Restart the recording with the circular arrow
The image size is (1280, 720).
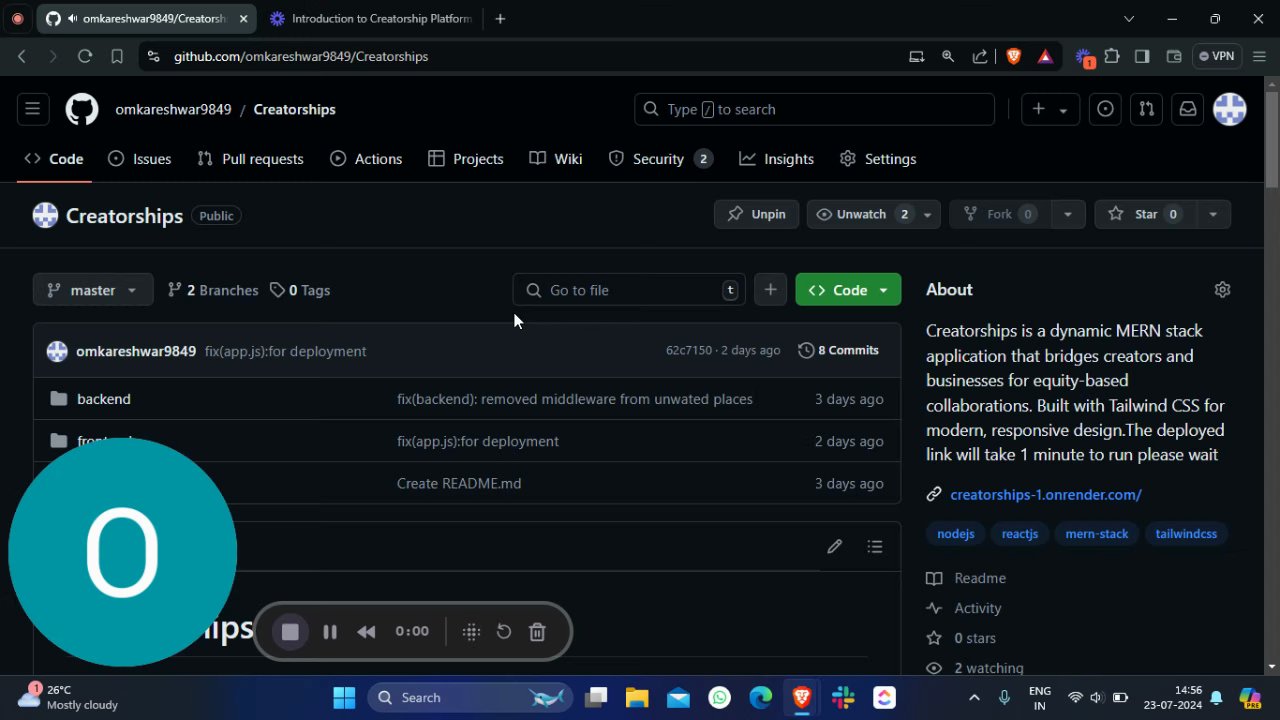click(x=504, y=631)
